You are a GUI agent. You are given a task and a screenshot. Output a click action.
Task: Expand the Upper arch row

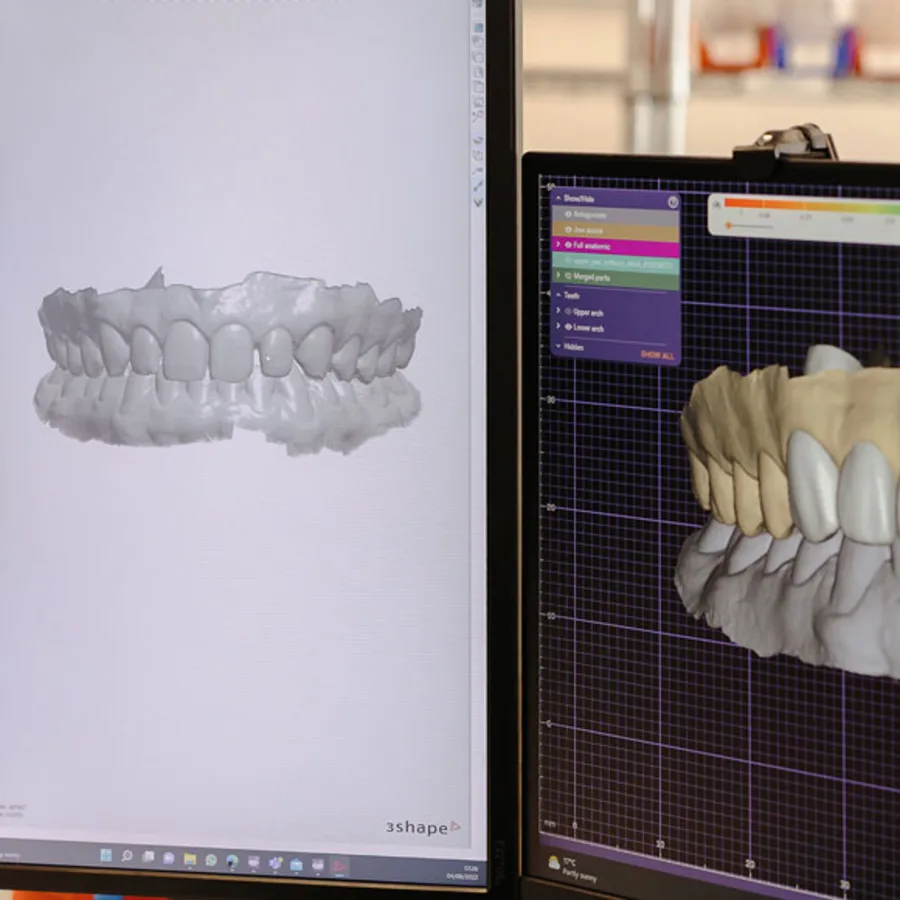point(558,311)
